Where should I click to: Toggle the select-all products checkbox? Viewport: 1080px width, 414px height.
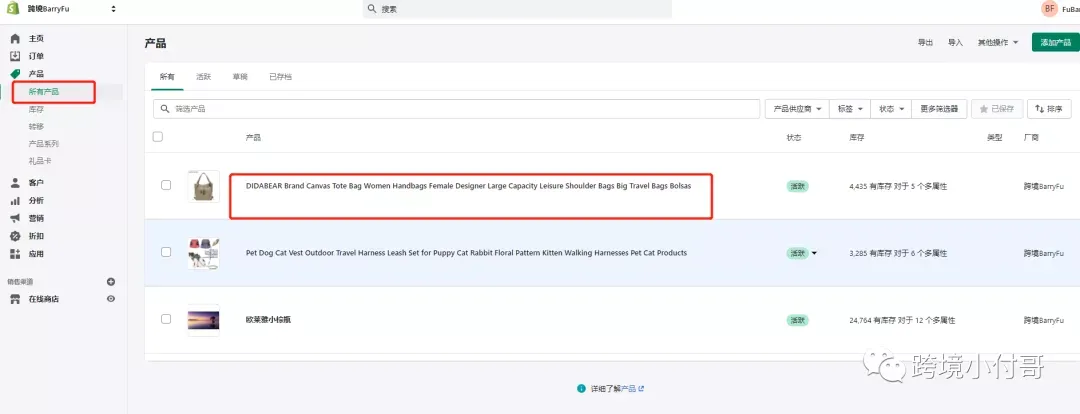pyautogui.click(x=158, y=137)
